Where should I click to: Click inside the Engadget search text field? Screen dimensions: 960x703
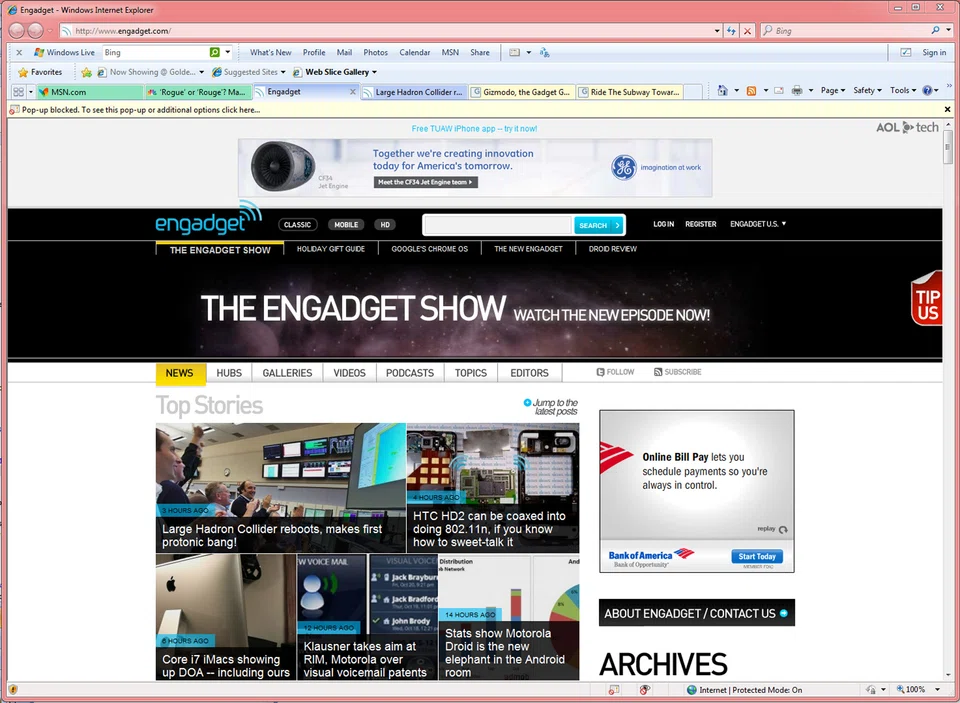(497, 225)
